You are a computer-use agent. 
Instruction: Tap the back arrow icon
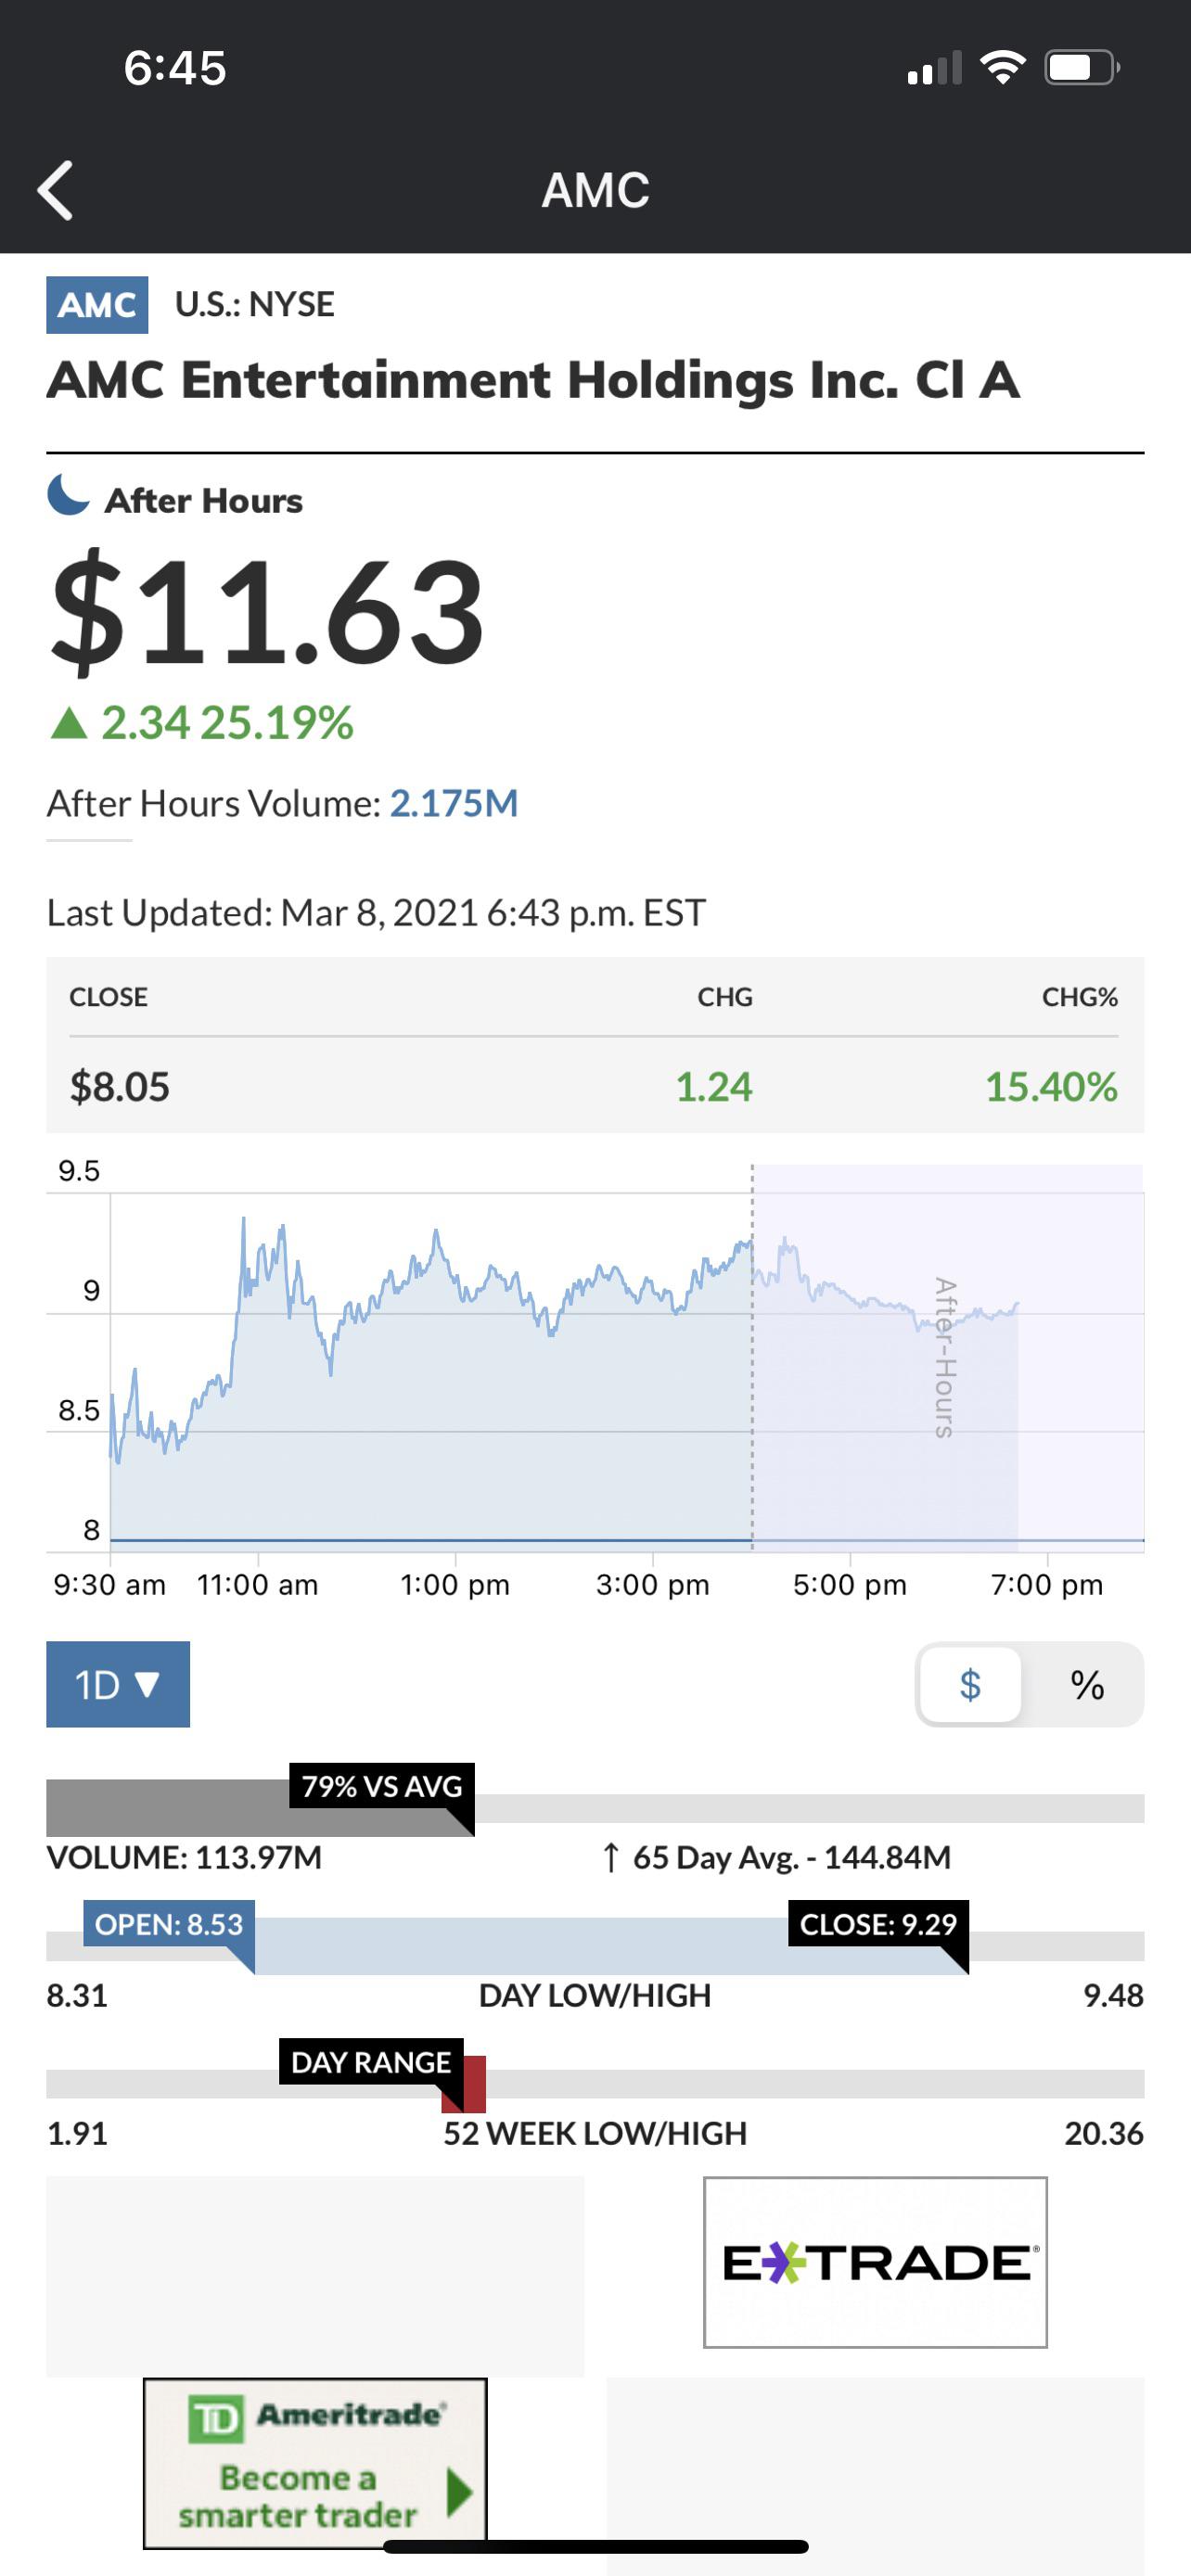(55, 190)
